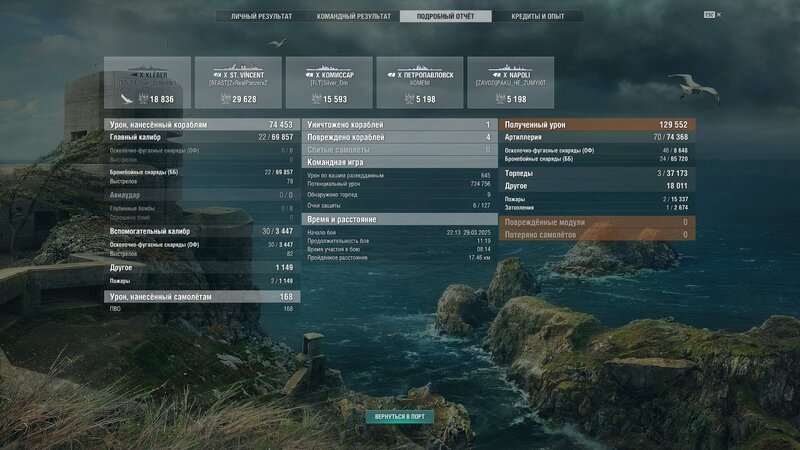Click the Вернуться в порт button
Viewport: 800px width, 450px height.
(x=399, y=417)
